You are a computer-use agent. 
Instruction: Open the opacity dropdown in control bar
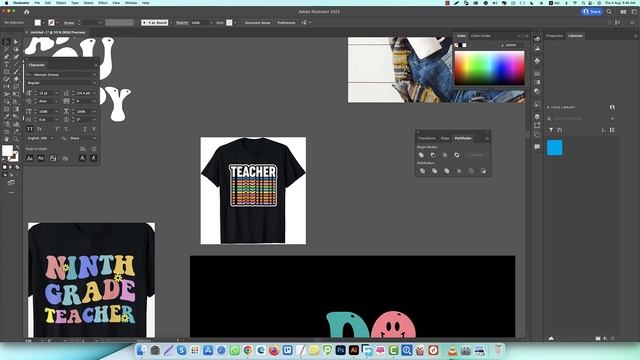point(211,22)
